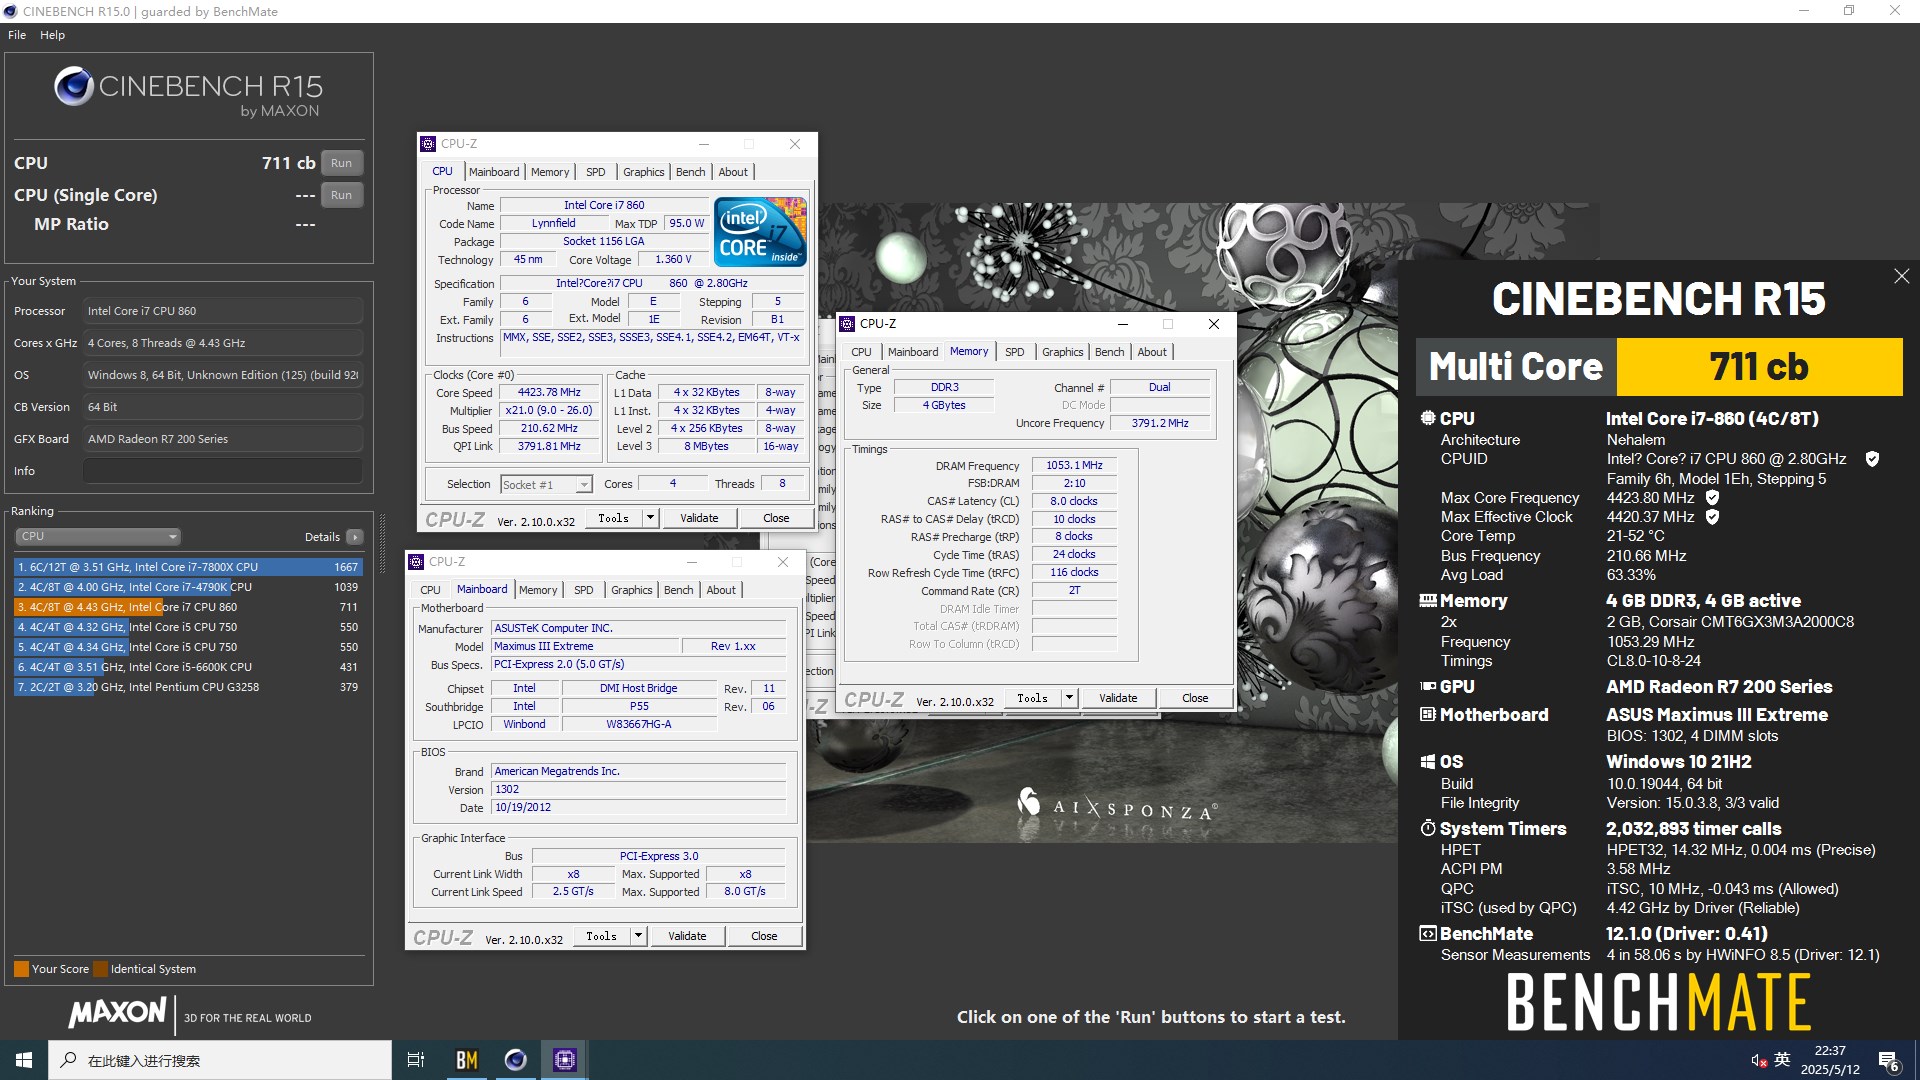1920x1080 pixels.
Task: Click the Windows taskbar search box
Action: 220,1060
